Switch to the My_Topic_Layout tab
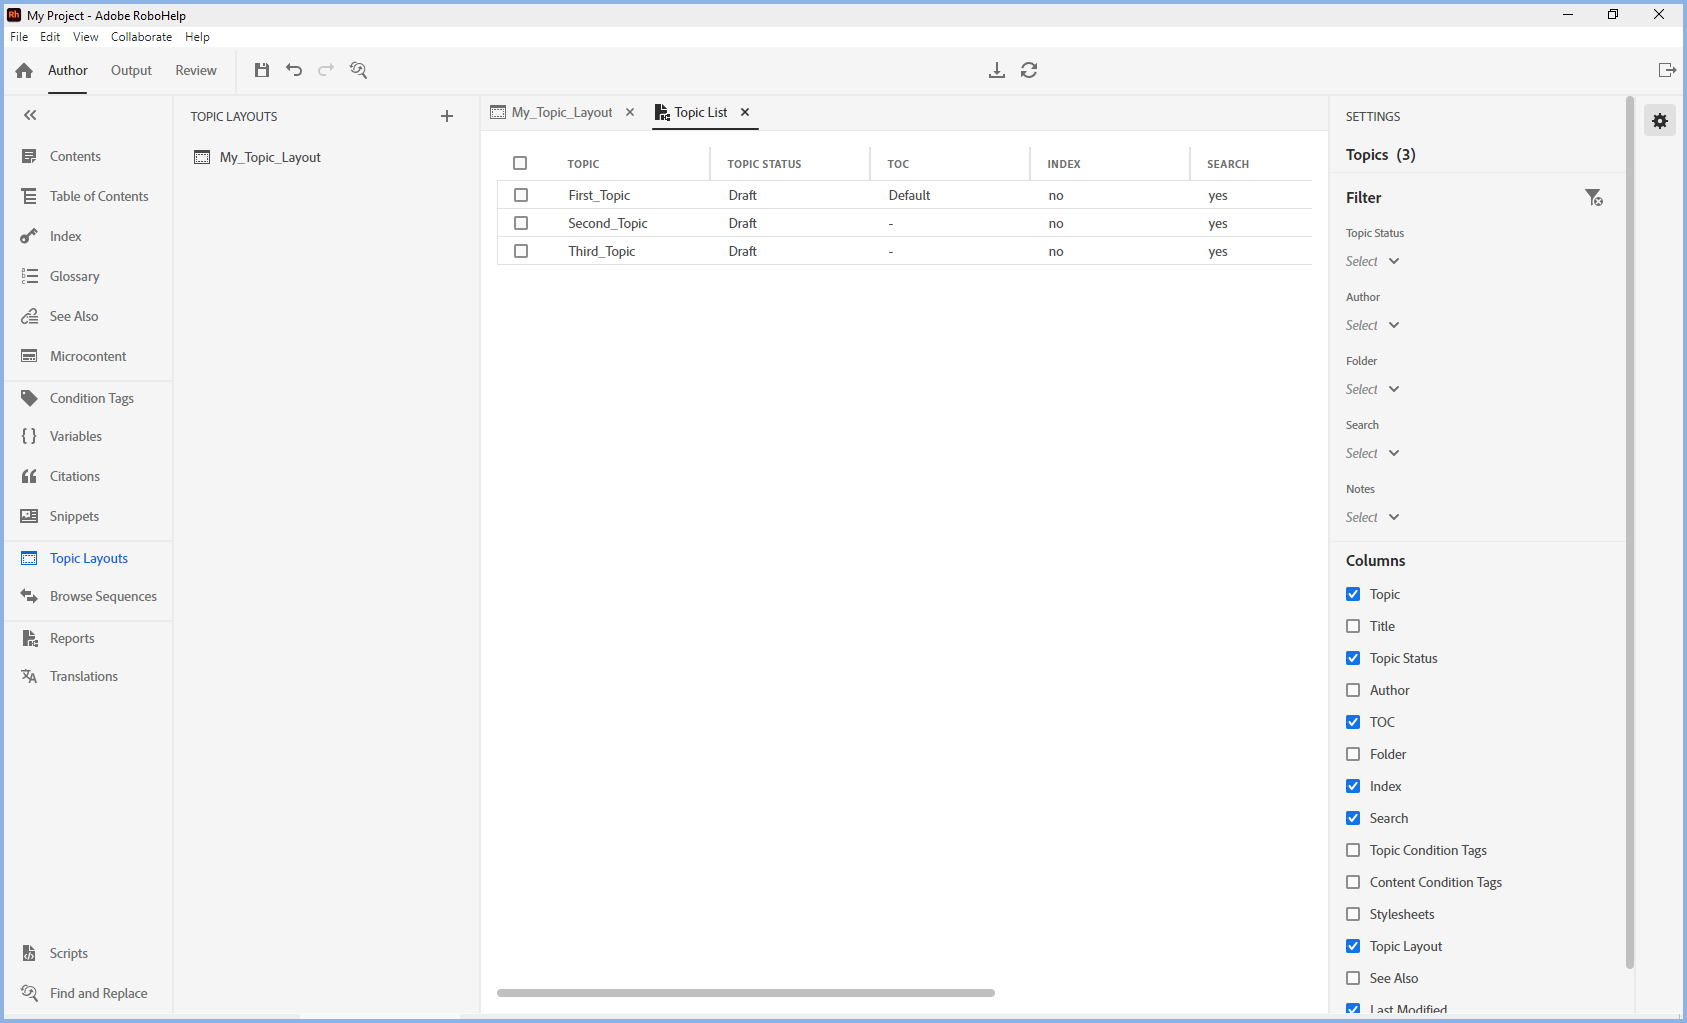This screenshot has width=1687, height=1023. point(561,113)
